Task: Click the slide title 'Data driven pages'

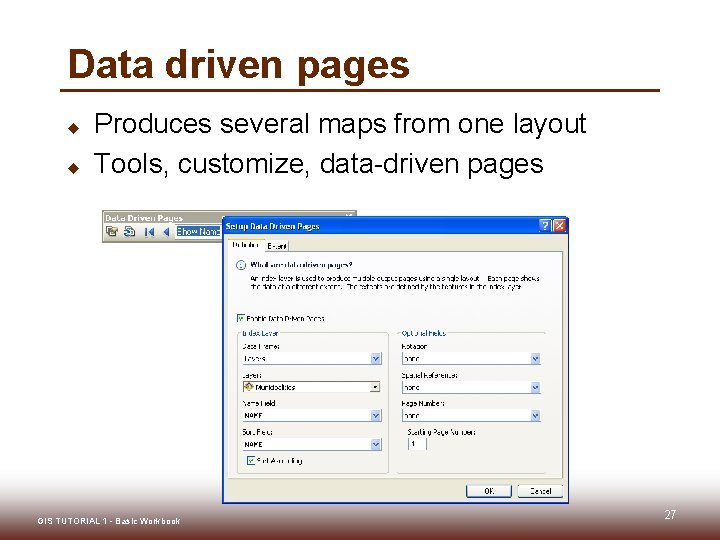Action: point(238,65)
